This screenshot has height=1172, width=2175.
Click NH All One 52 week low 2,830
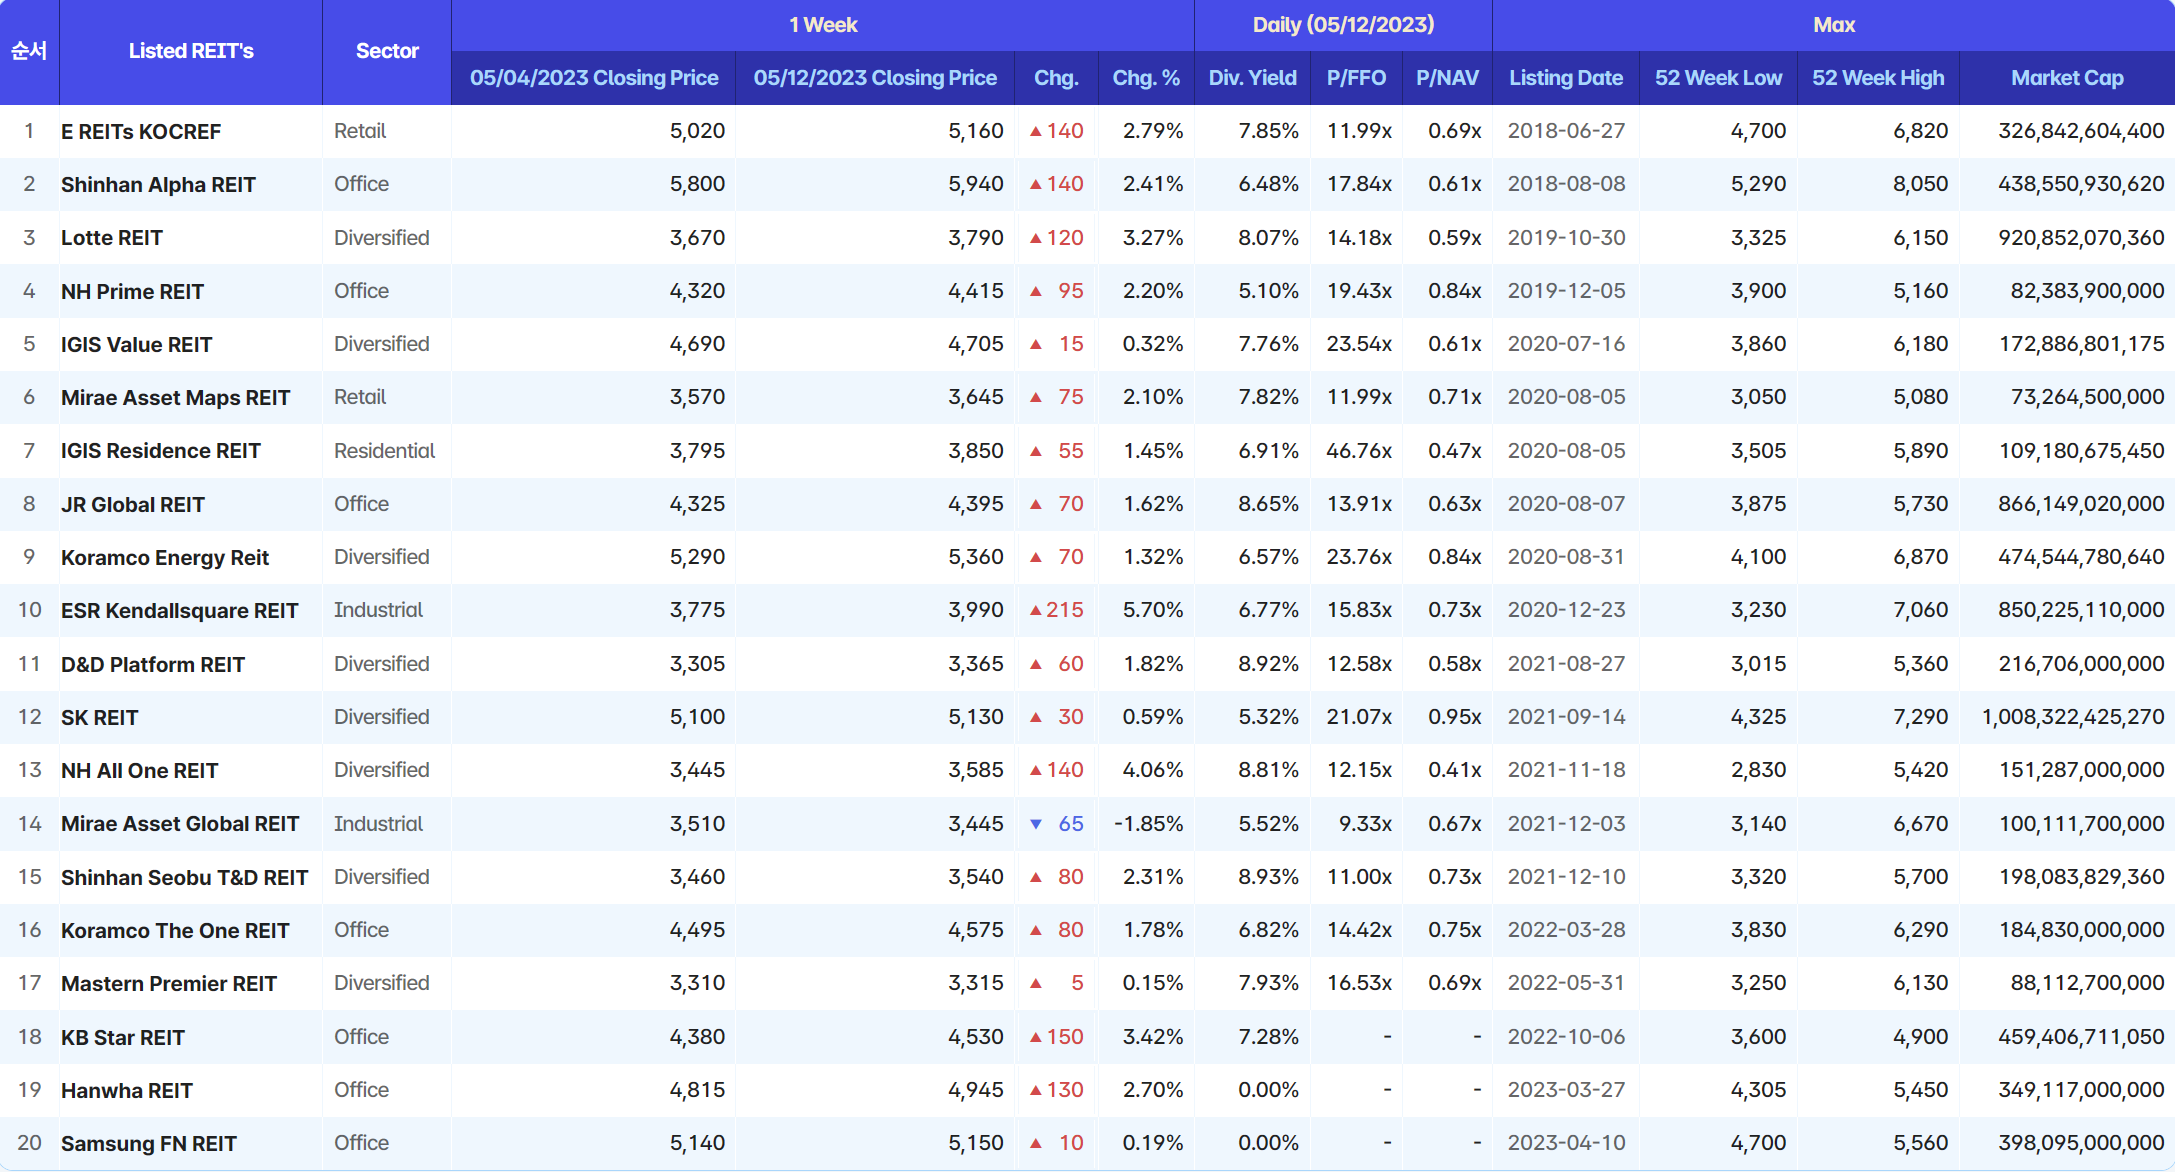1758,770
